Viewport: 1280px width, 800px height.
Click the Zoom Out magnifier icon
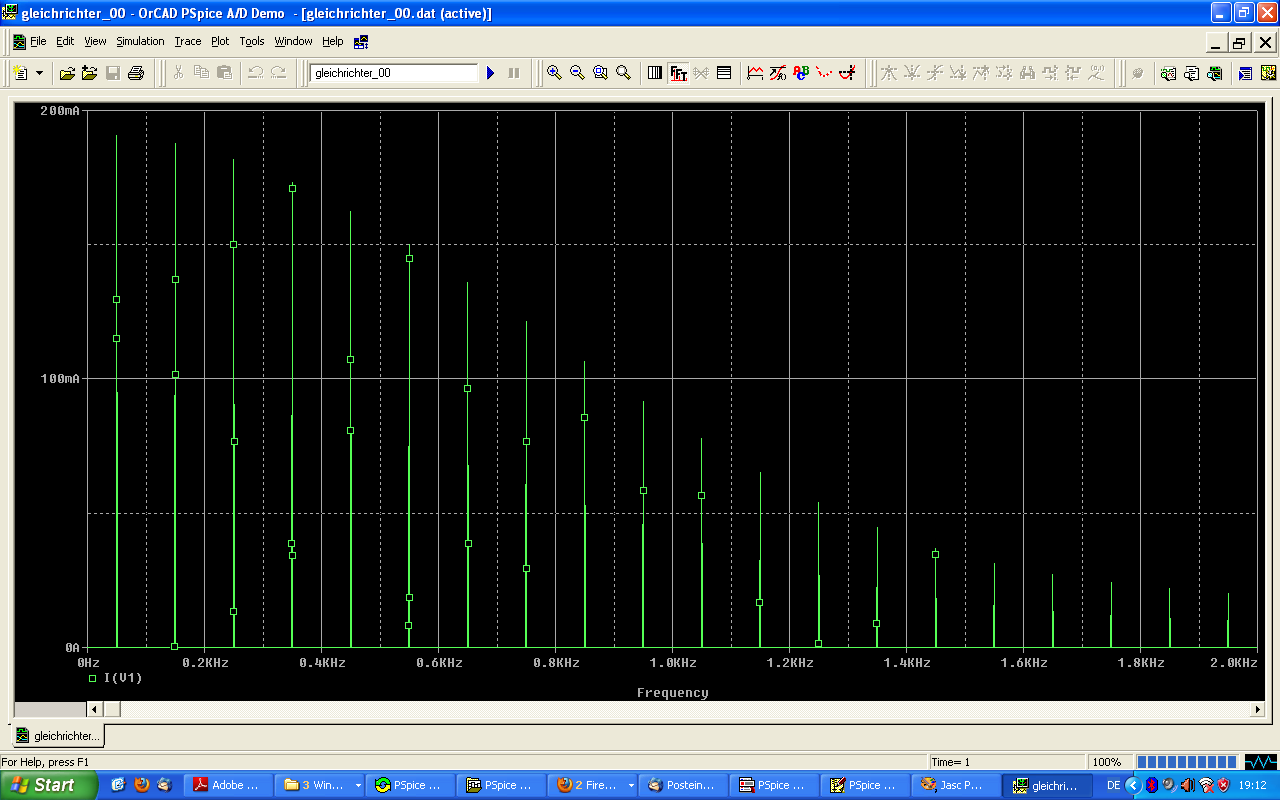pos(577,73)
